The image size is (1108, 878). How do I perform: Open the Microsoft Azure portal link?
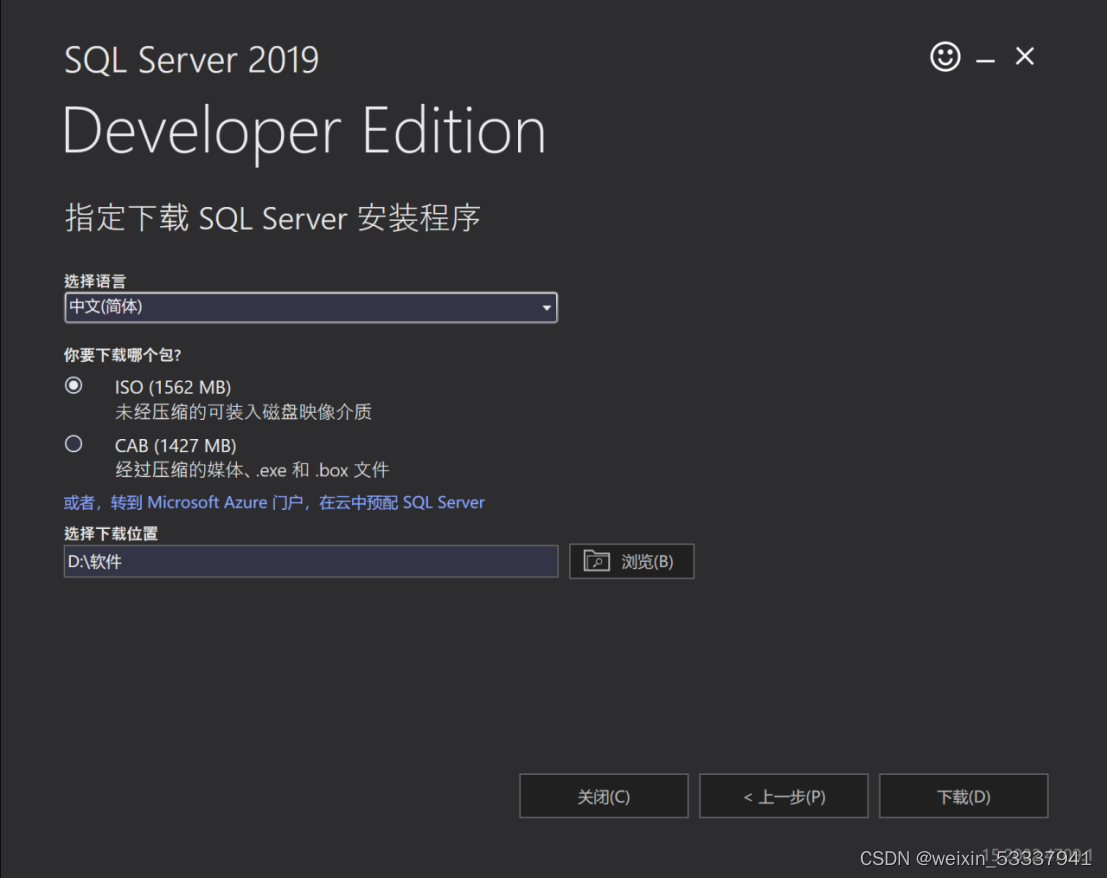[x=274, y=502]
